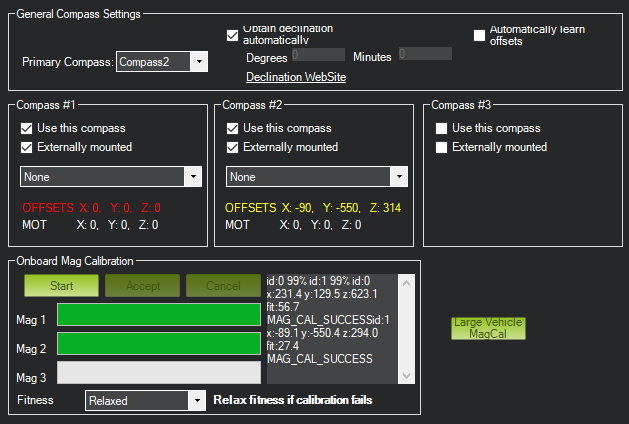The width and height of the screenshot is (629, 424).
Task: Open the Fitness dropdown set to Relaxed
Action: click(146, 400)
